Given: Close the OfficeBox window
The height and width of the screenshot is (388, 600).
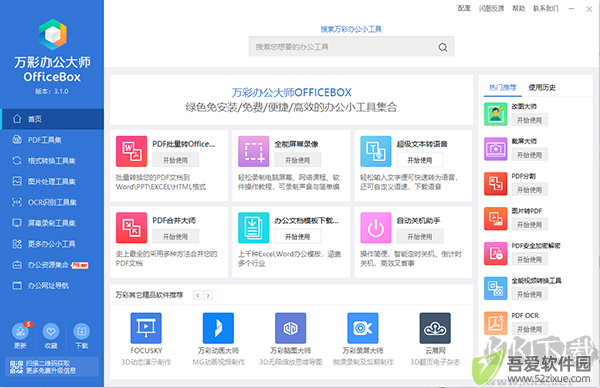Looking at the screenshot, I should click(589, 9).
